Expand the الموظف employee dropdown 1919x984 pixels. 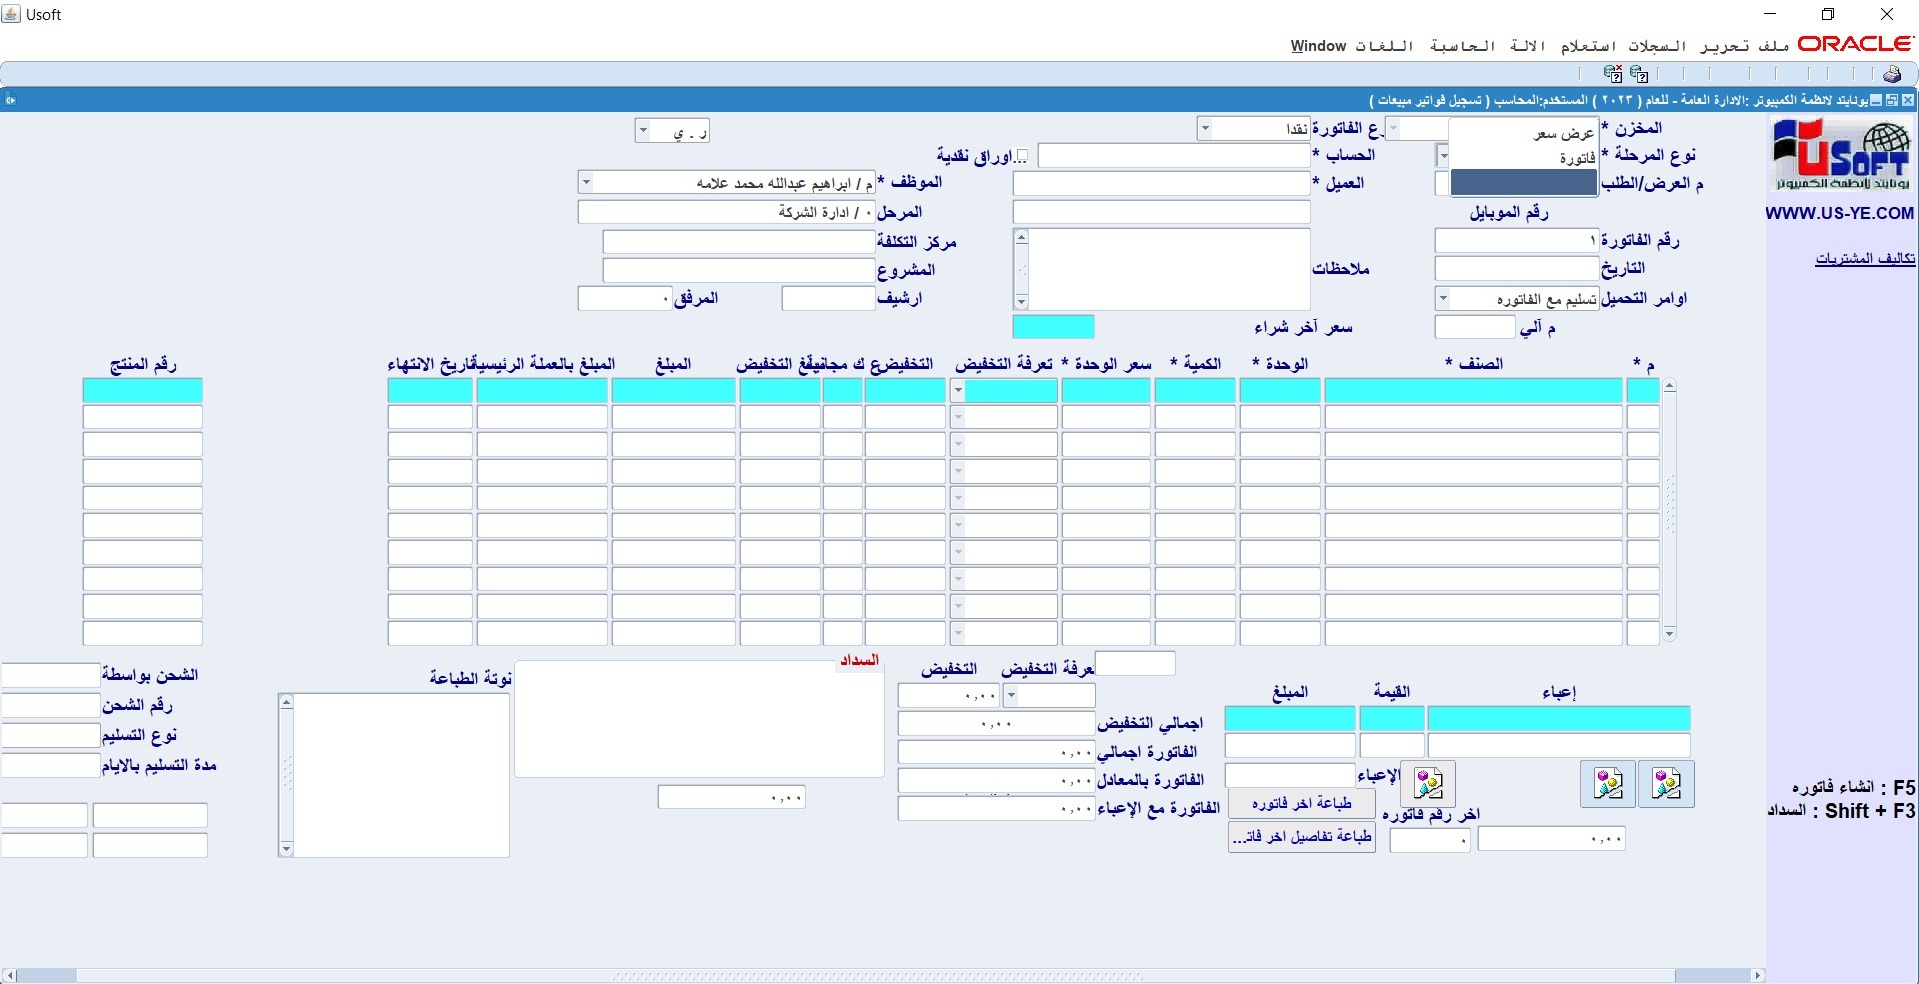pyautogui.click(x=586, y=183)
